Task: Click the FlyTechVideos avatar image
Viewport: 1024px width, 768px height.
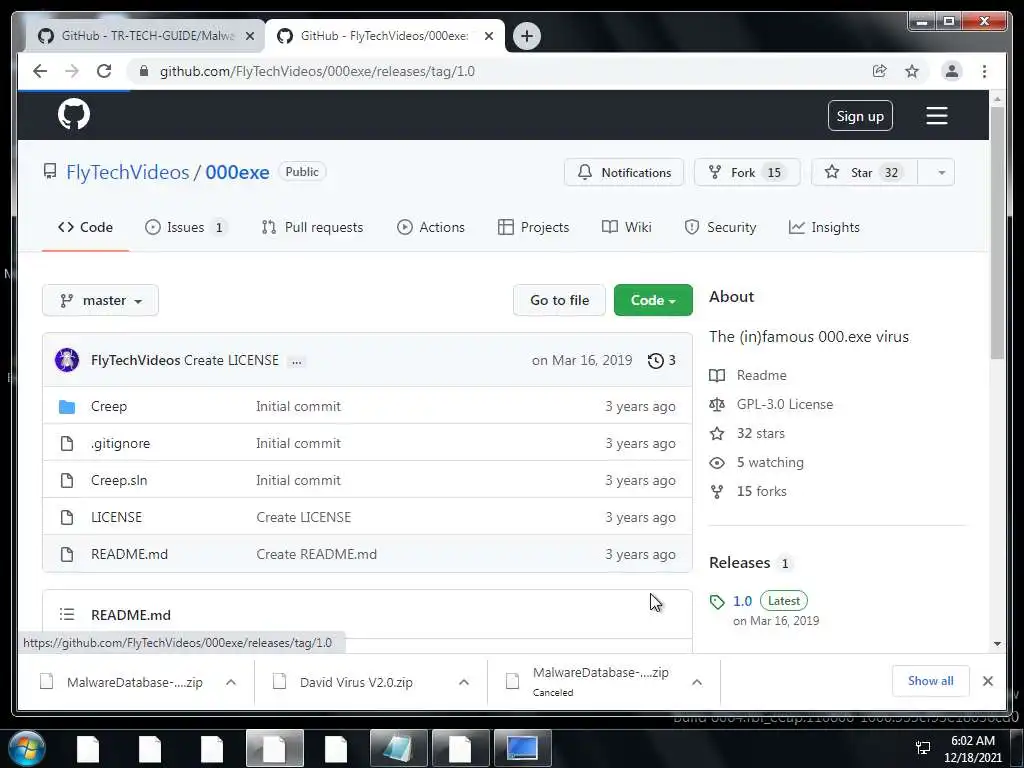Action: coord(67,360)
